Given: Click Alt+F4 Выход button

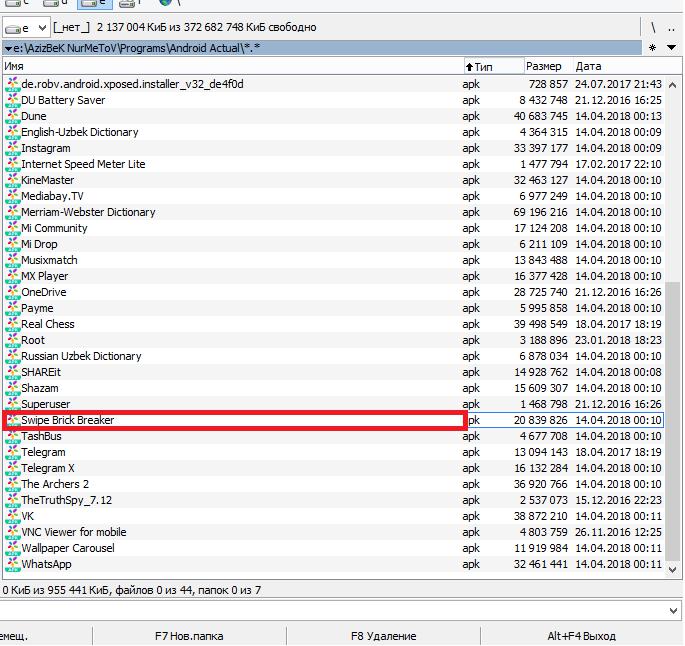Looking at the screenshot, I should pos(581,636).
